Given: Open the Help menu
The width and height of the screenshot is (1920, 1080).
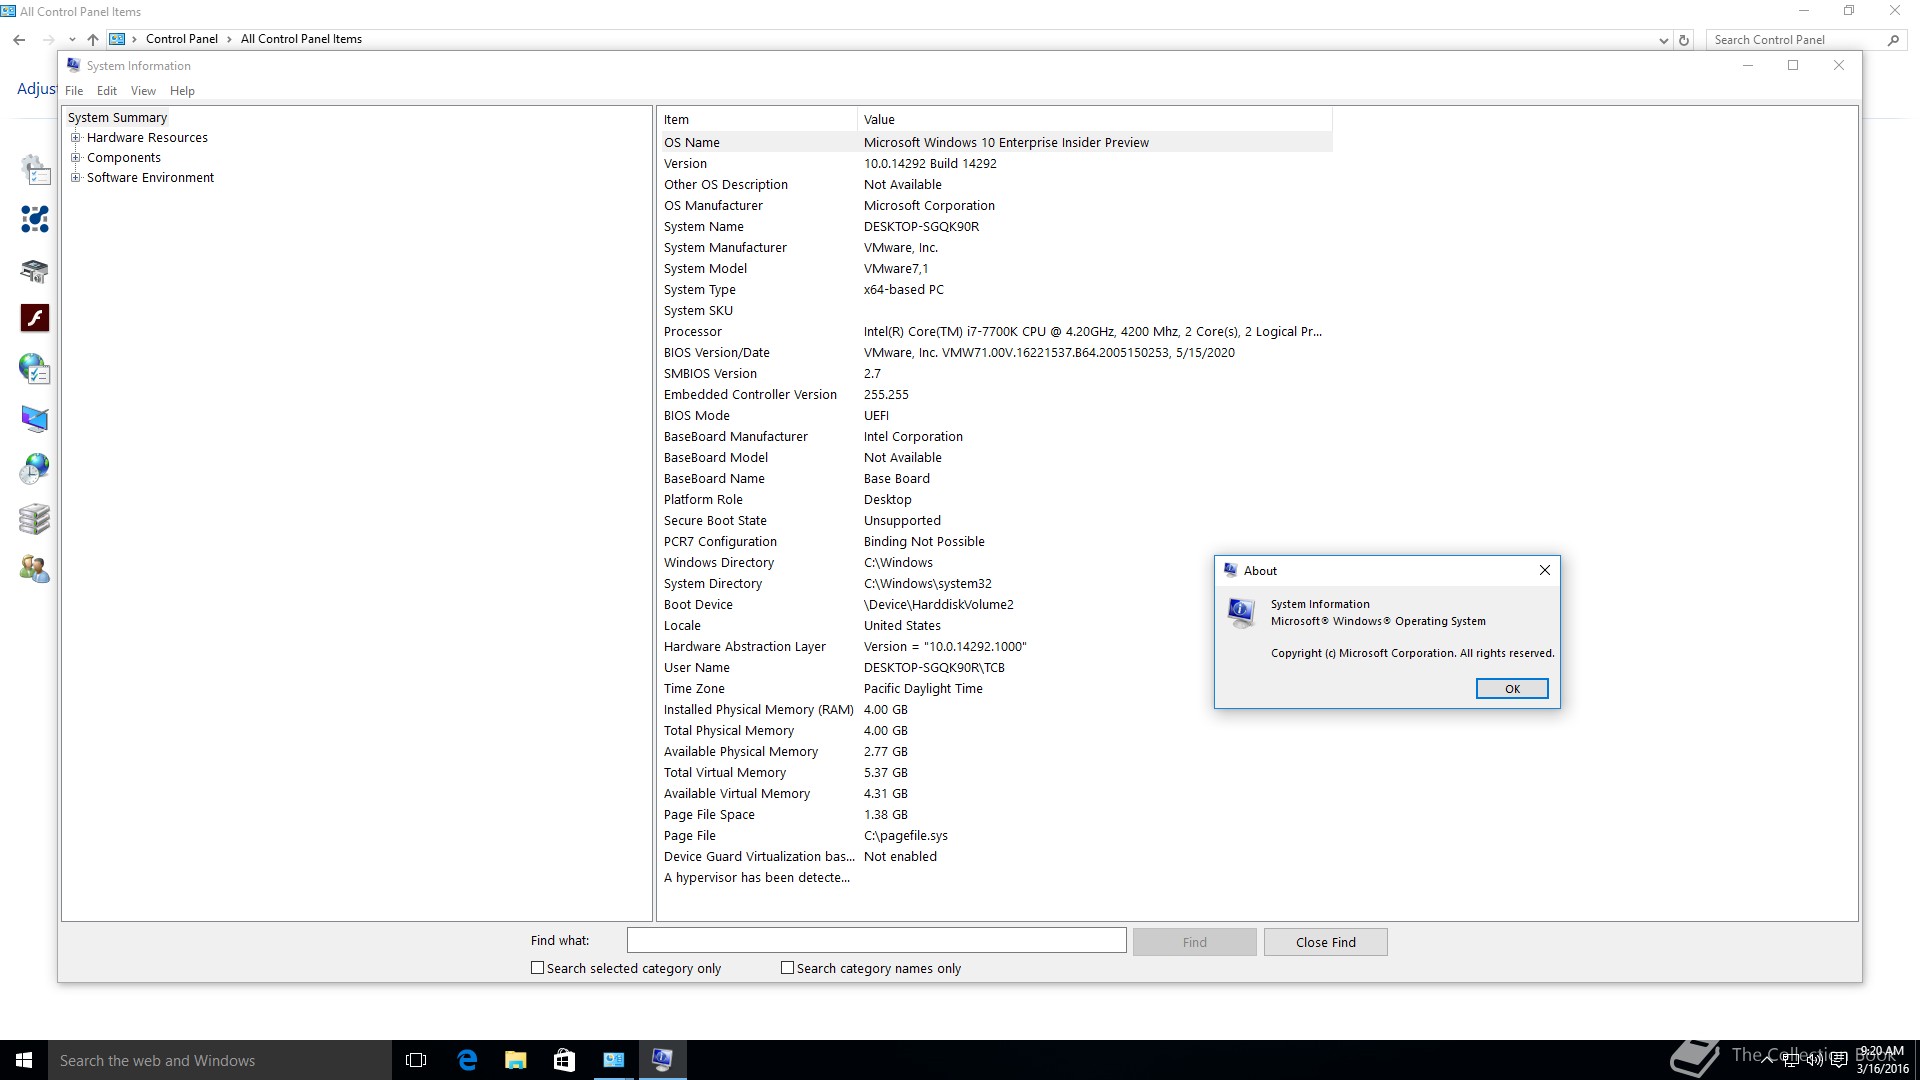Looking at the screenshot, I should coord(182,91).
